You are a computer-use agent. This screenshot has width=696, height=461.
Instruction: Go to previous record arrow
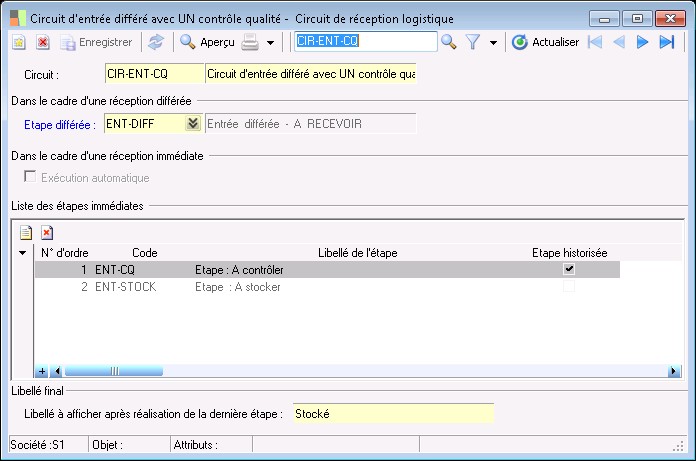pos(619,43)
